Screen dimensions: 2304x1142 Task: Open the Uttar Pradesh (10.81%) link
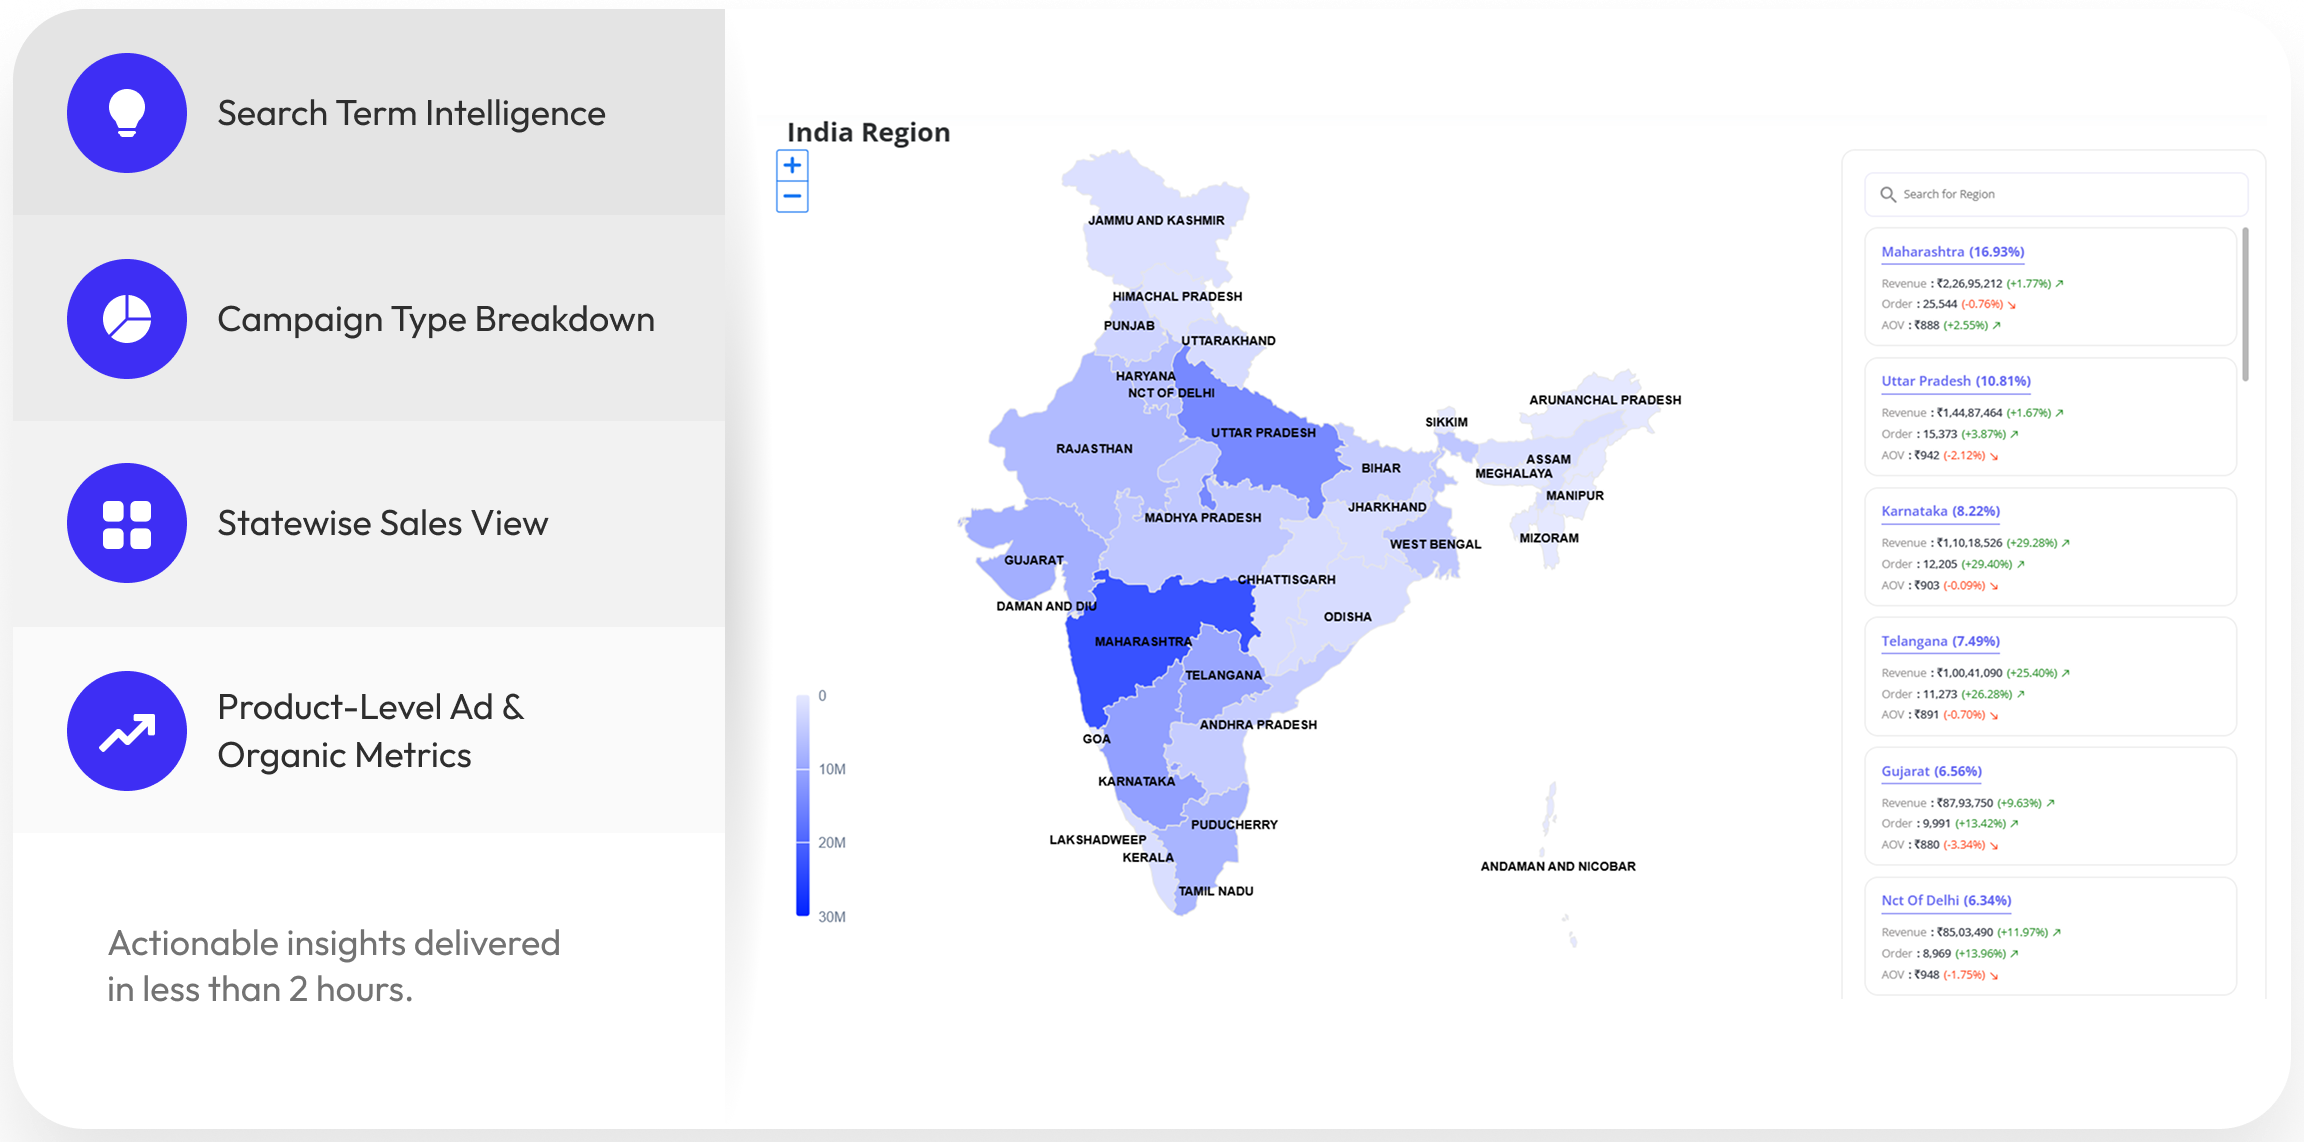pos(1955,381)
